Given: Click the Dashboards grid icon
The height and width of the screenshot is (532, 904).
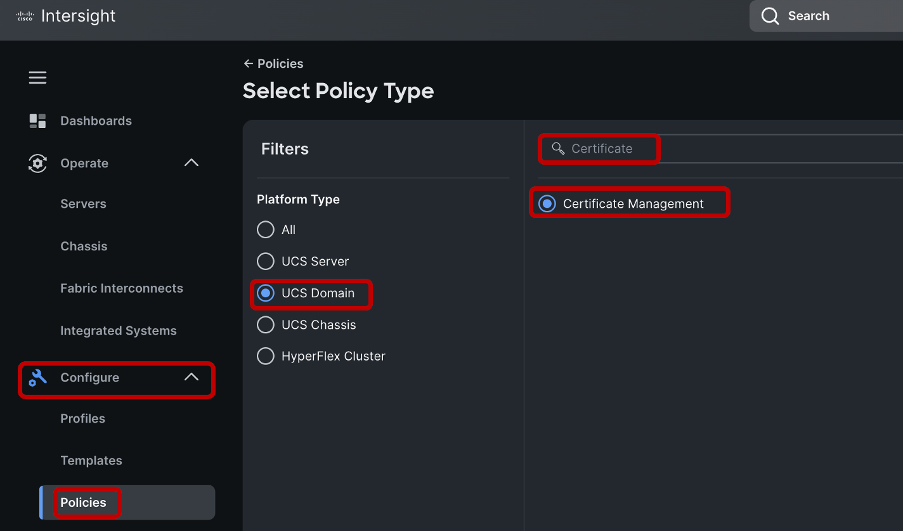Looking at the screenshot, I should click(x=37, y=120).
